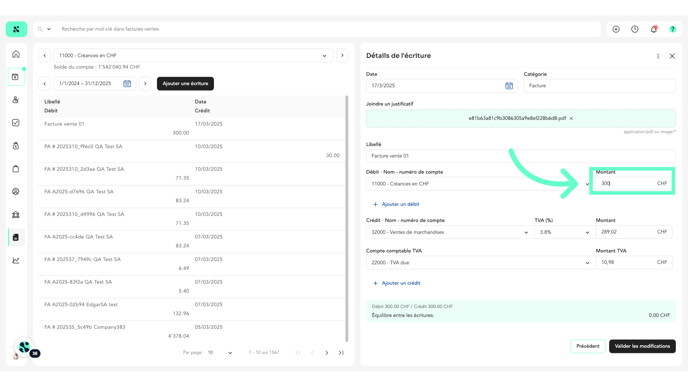Open the home icon in sidebar
The width and height of the screenshot is (688, 387).
point(16,54)
